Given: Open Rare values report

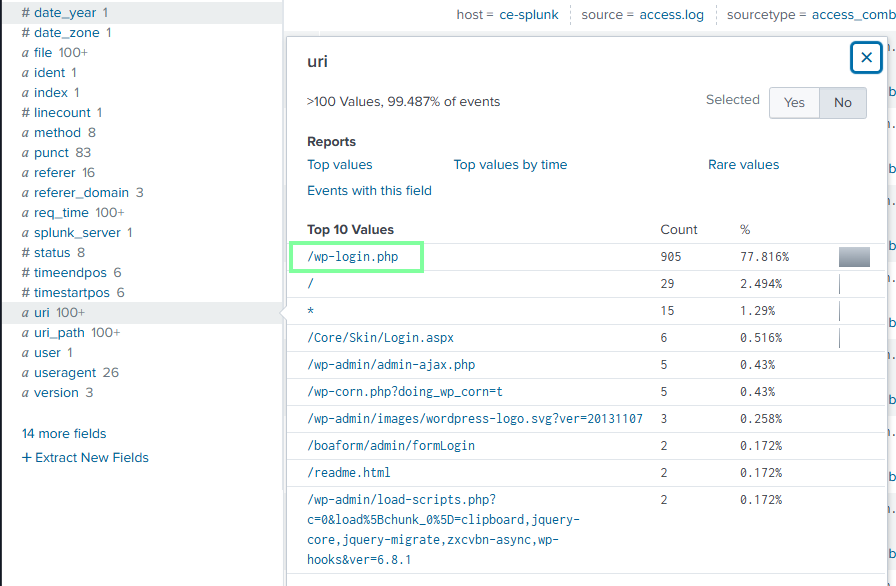Looking at the screenshot, I should click(743, 165).
